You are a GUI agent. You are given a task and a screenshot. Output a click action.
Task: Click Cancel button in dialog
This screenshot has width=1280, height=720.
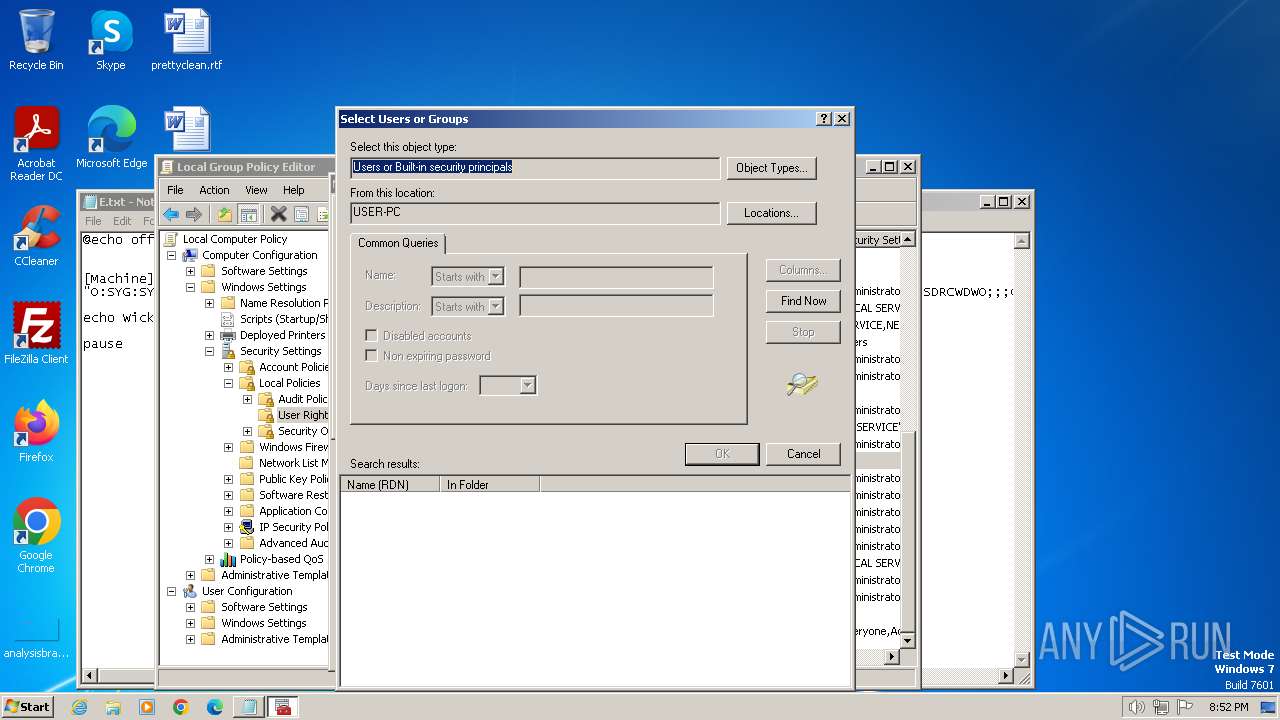click(x=803, y=454)
